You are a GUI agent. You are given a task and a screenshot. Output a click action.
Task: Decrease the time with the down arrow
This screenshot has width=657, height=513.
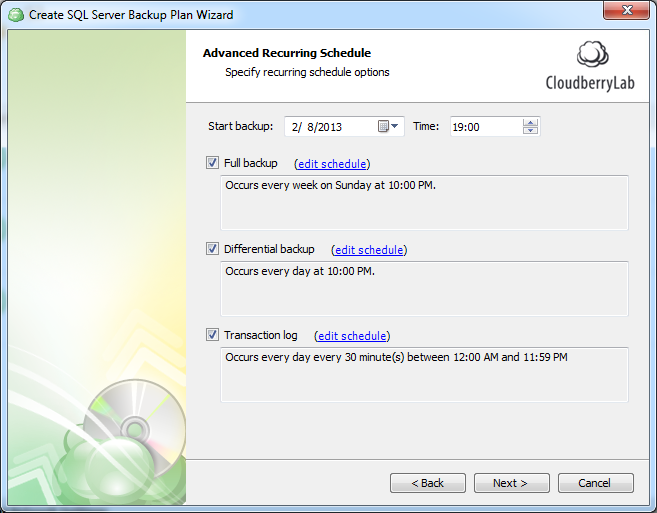coord(530,131)
